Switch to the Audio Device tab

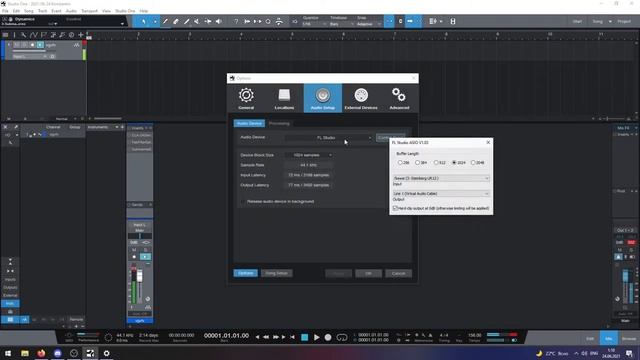tap(249, 123)
